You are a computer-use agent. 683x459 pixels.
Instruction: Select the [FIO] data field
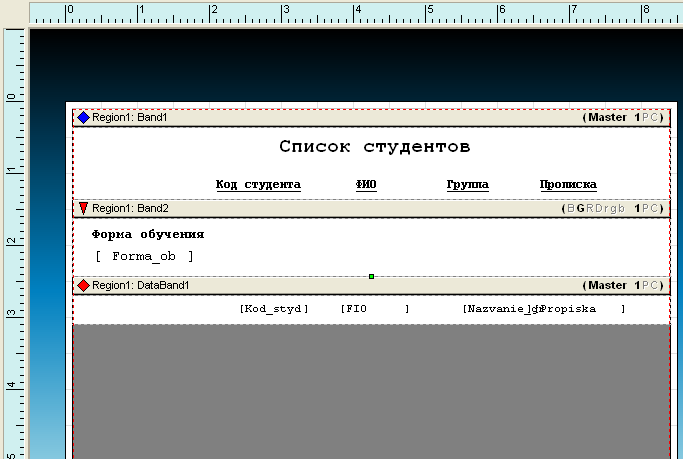(x=375, y=309)
